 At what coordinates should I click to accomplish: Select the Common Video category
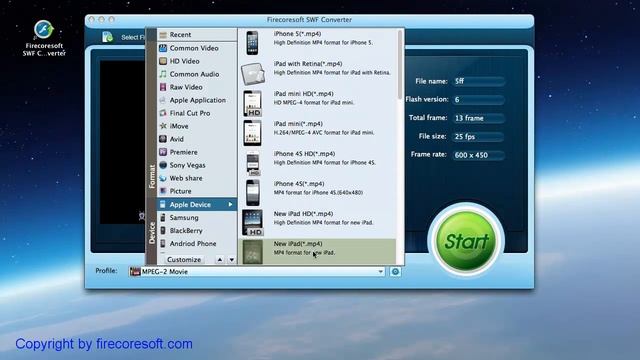[197, 48]
